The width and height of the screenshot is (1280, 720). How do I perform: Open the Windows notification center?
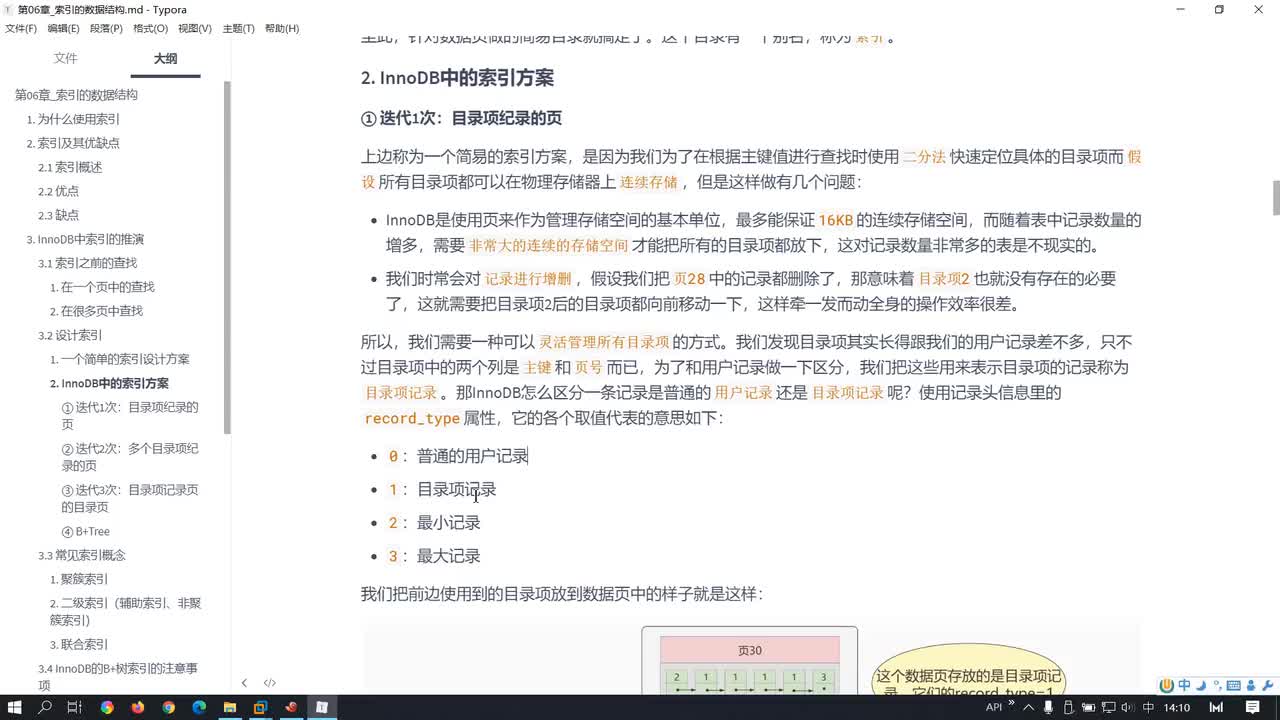(1252, 707)
